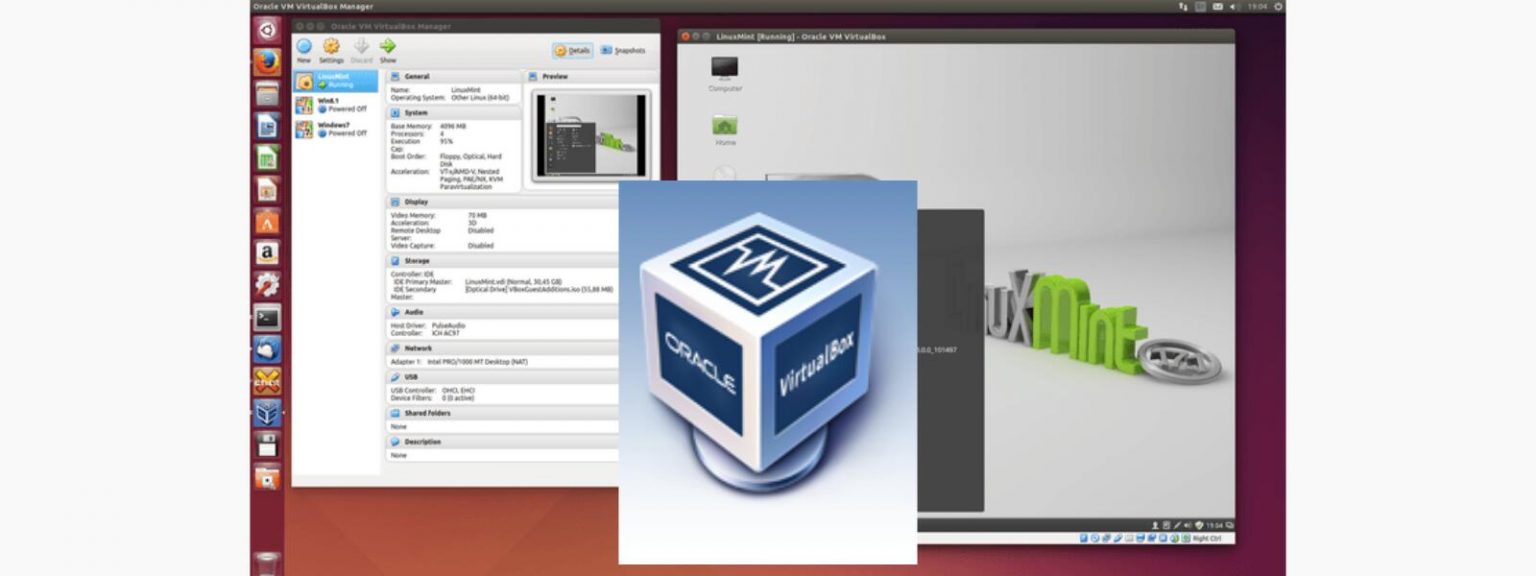
Task: Click the Discard toolbar icon
Action: click(361, 48)
